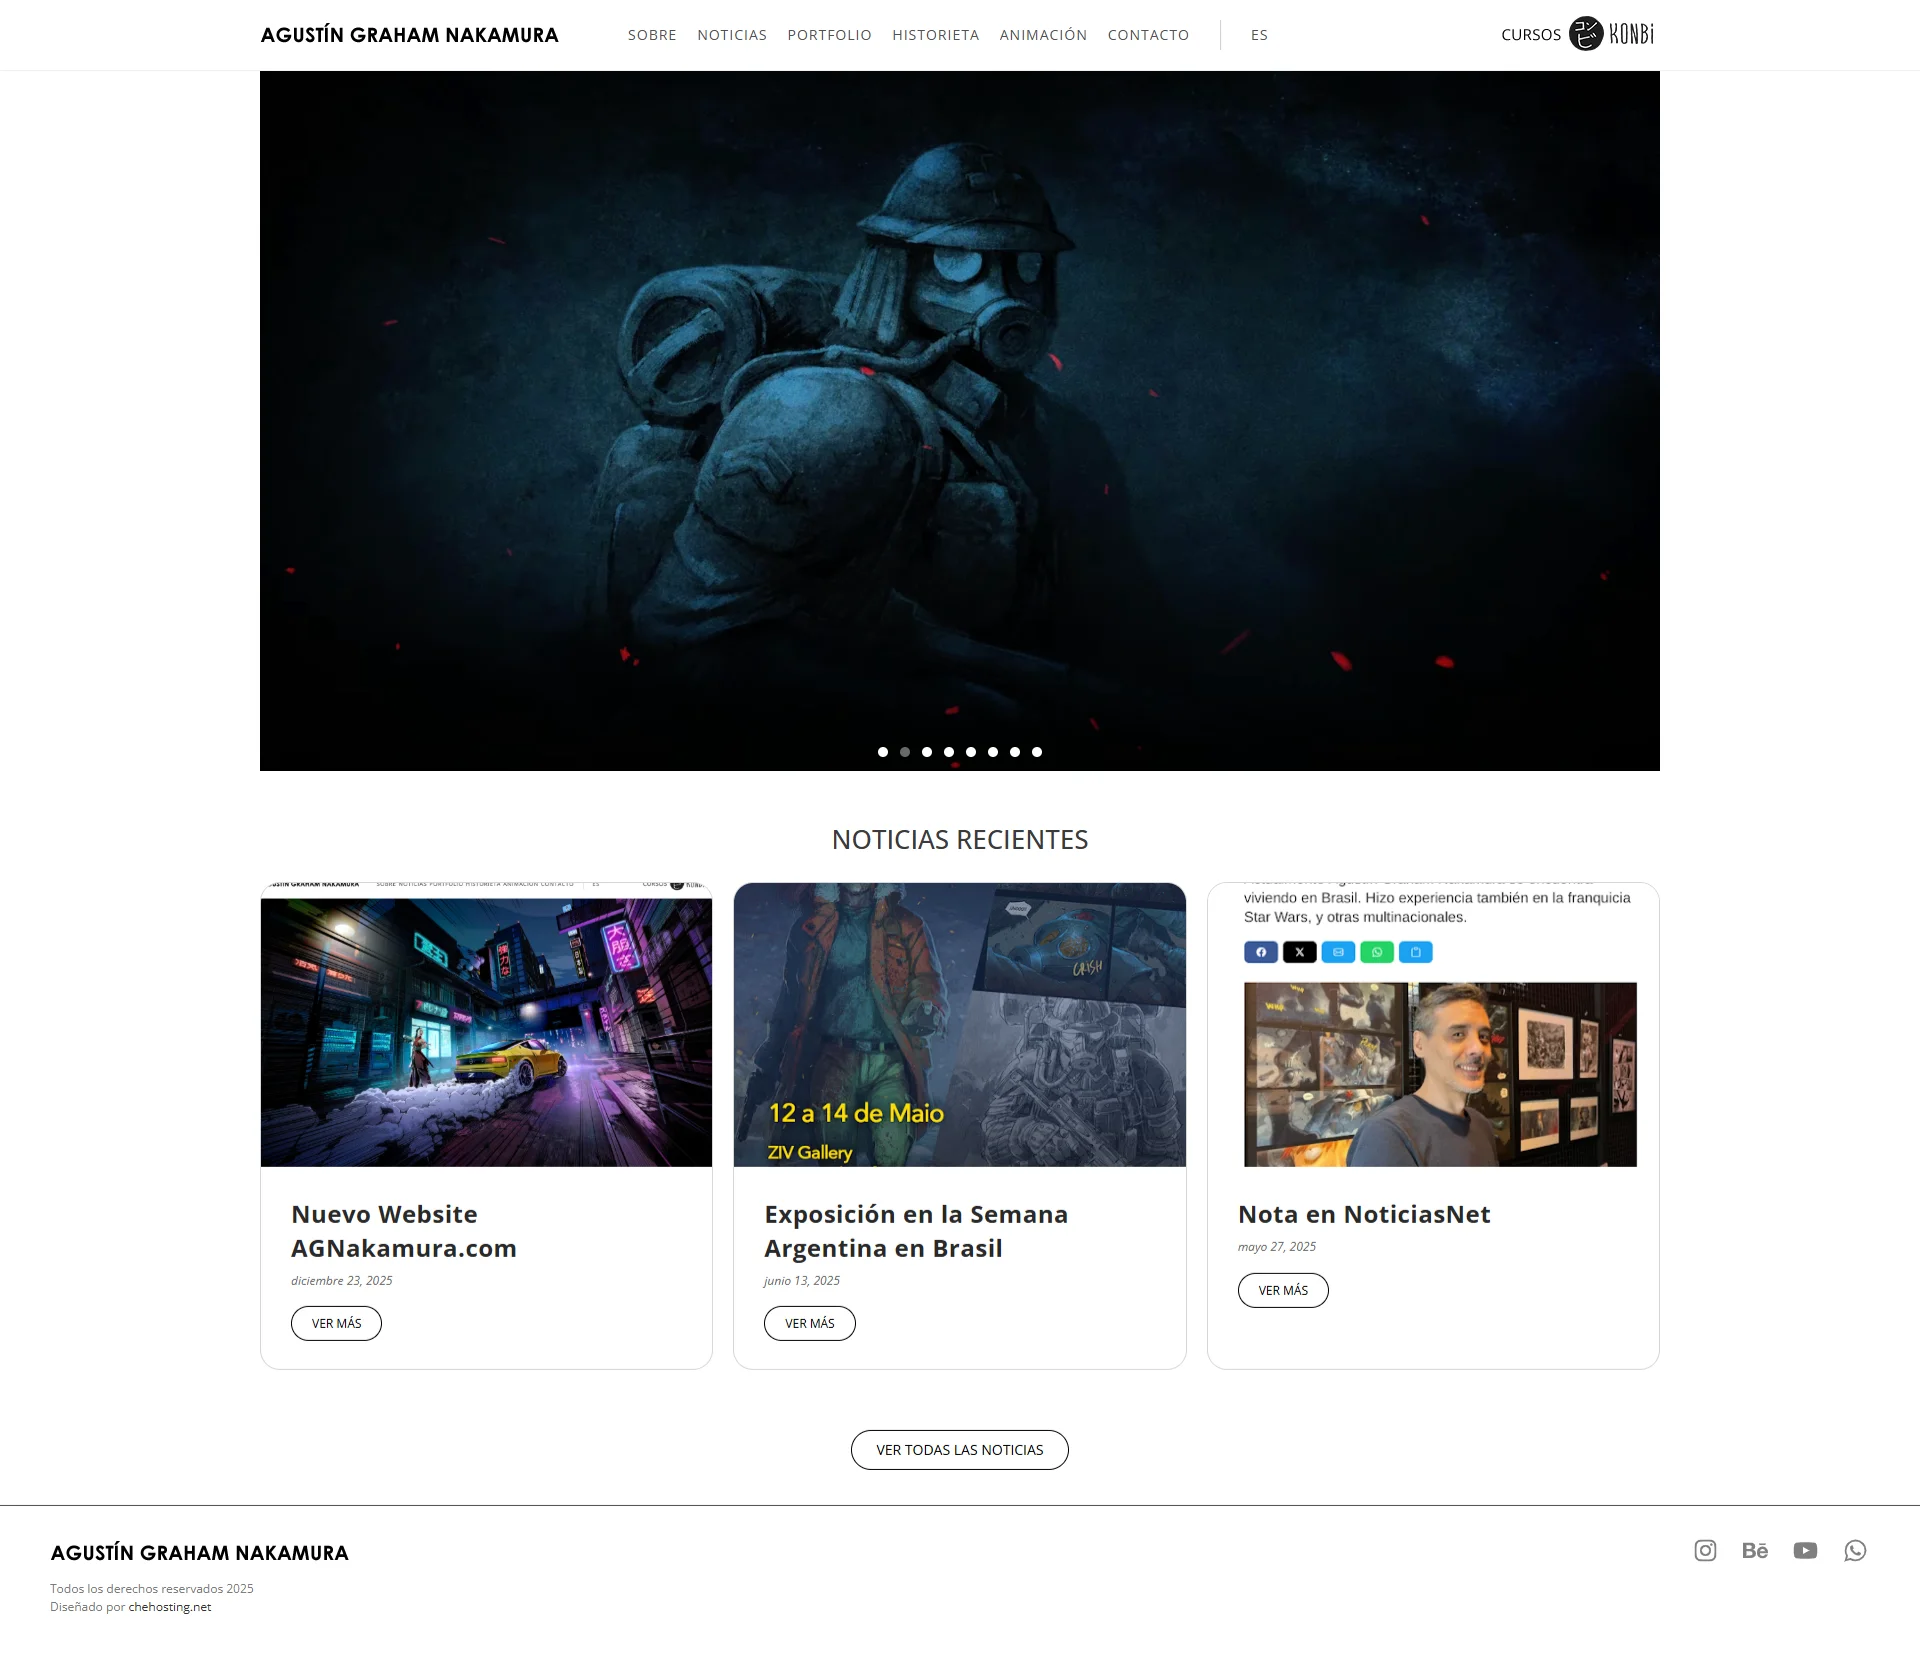Click Ver Todas Las Noticias button
Image resolution: width=1920 pixels, height=1656 pixels.
(x=959, y=1449)
